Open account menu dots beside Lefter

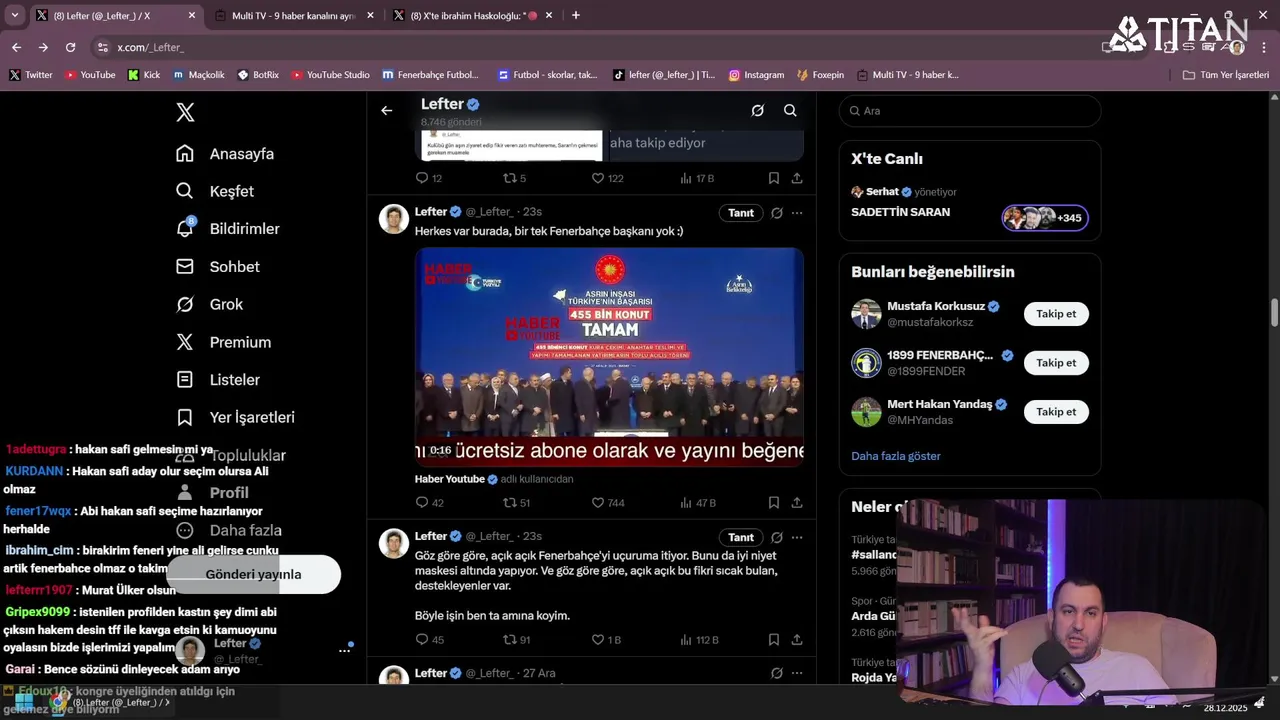click(x=344, y=651)
